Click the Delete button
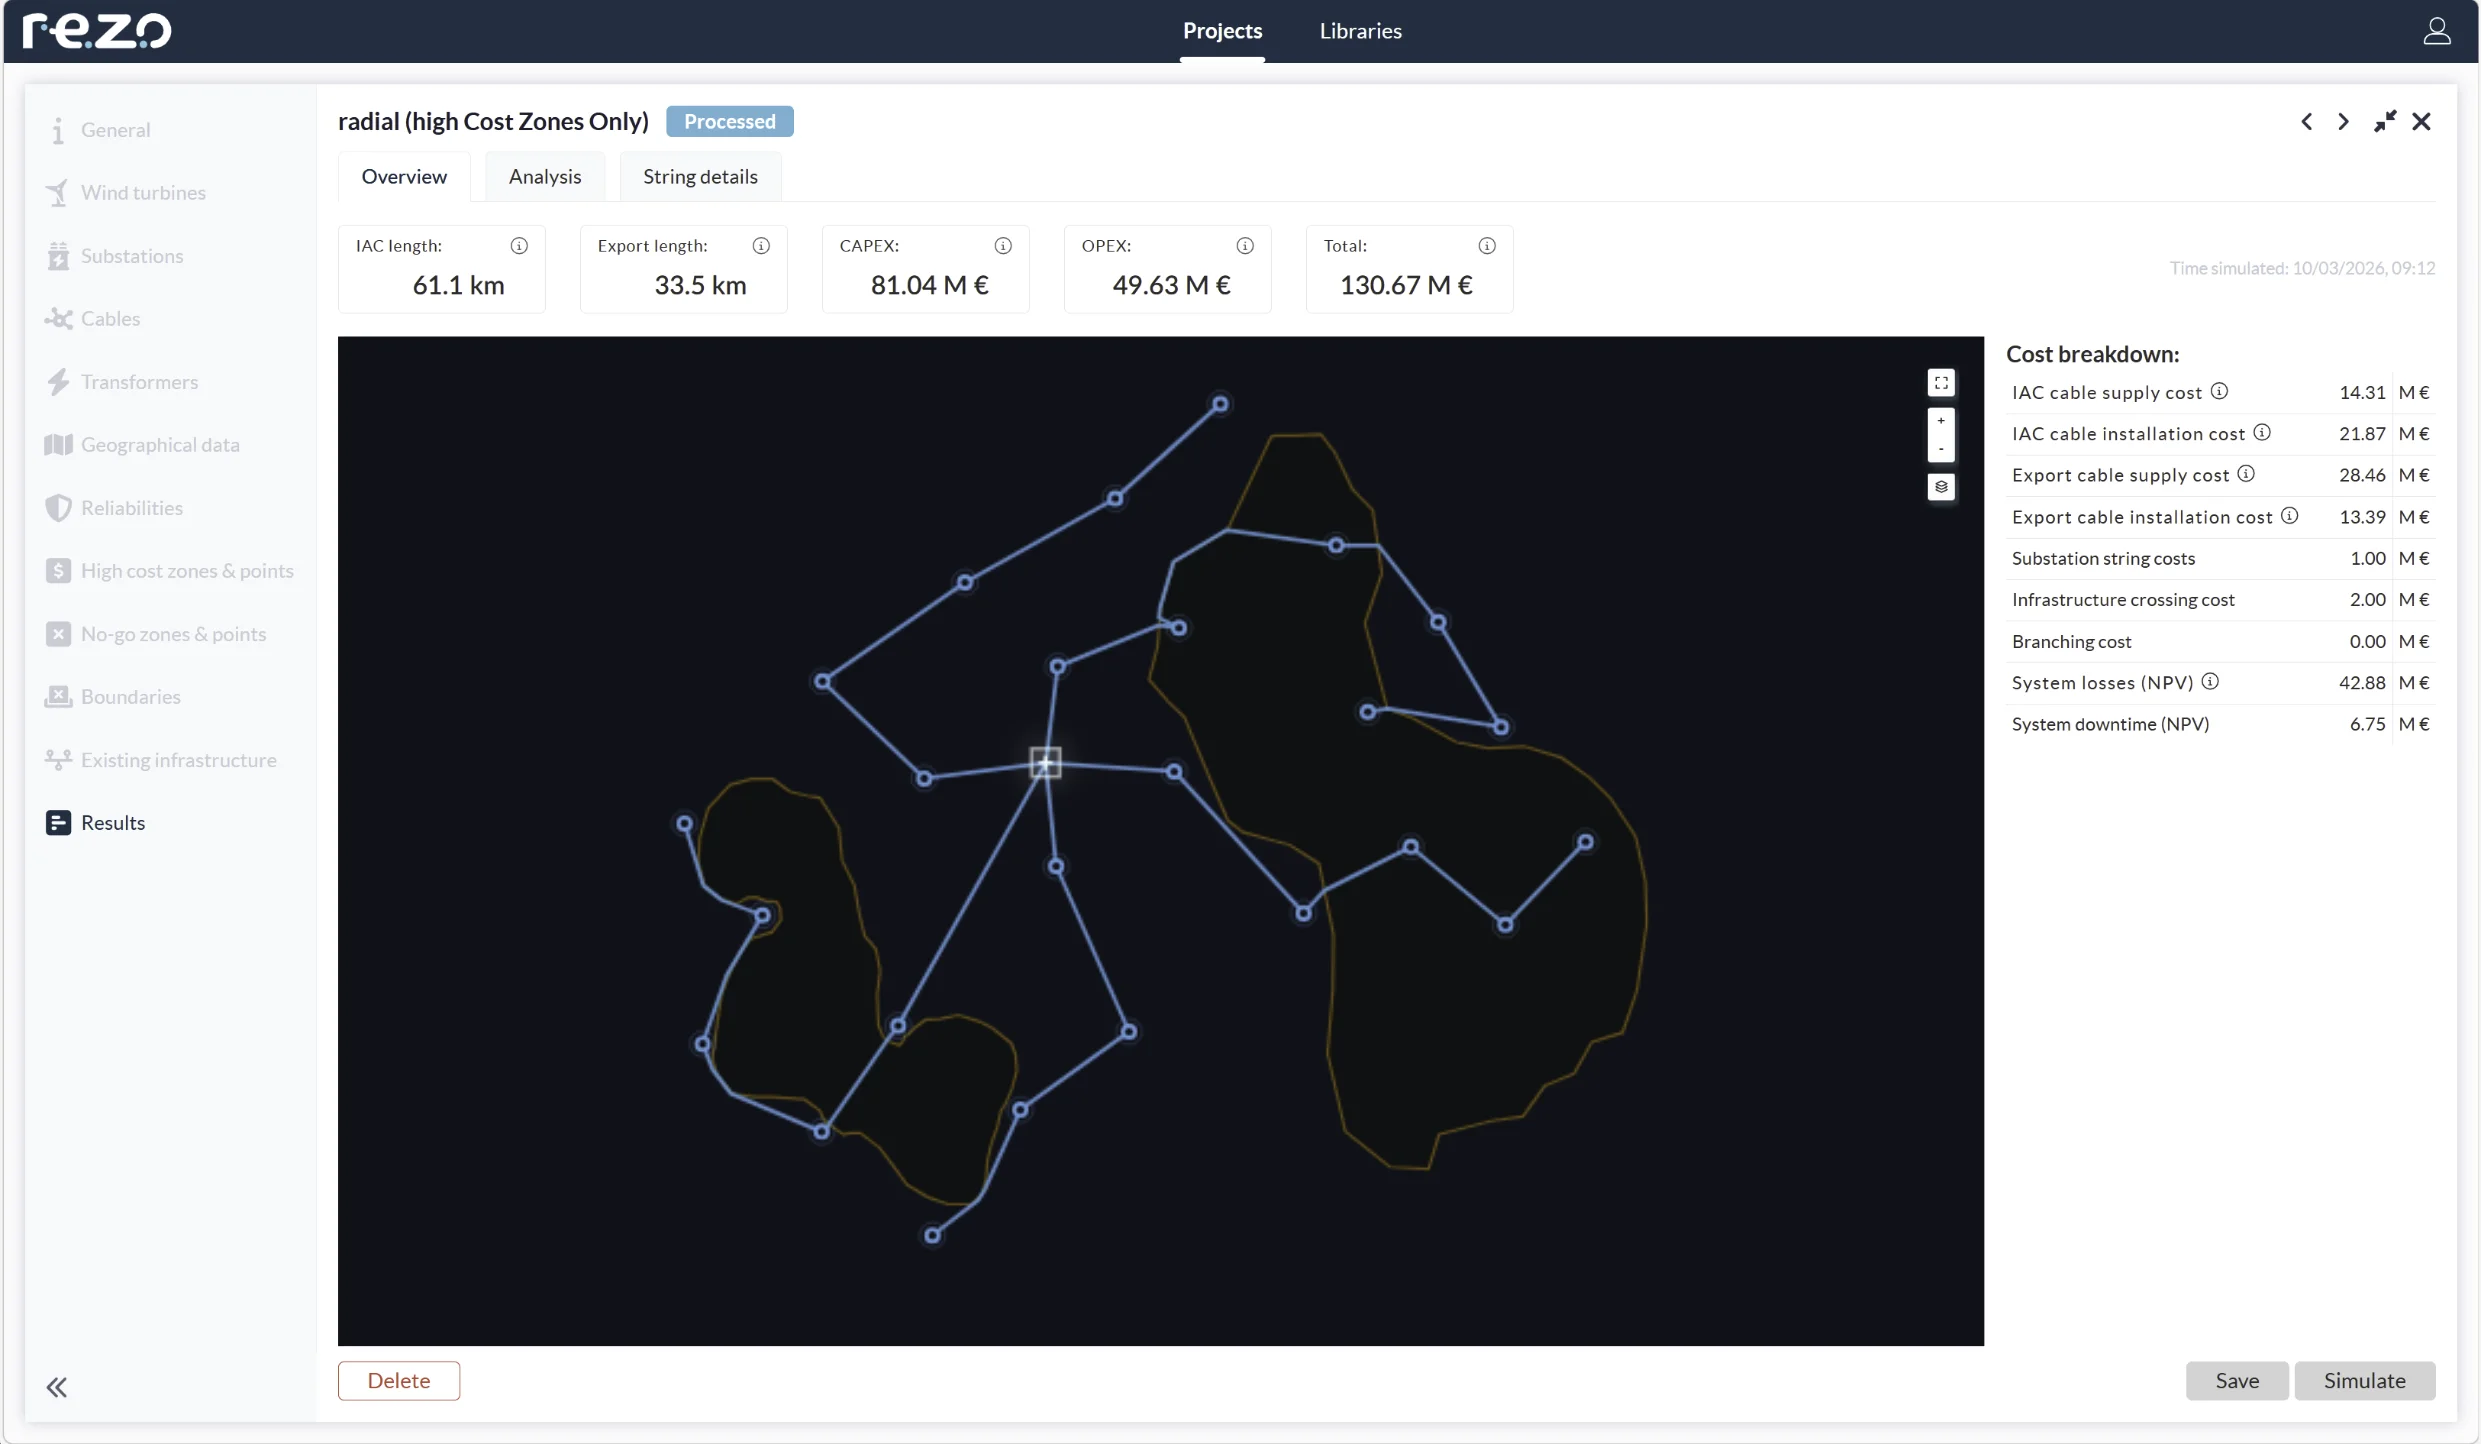Viewport: 2481px width, 1444px height. tap(398, 1381)
